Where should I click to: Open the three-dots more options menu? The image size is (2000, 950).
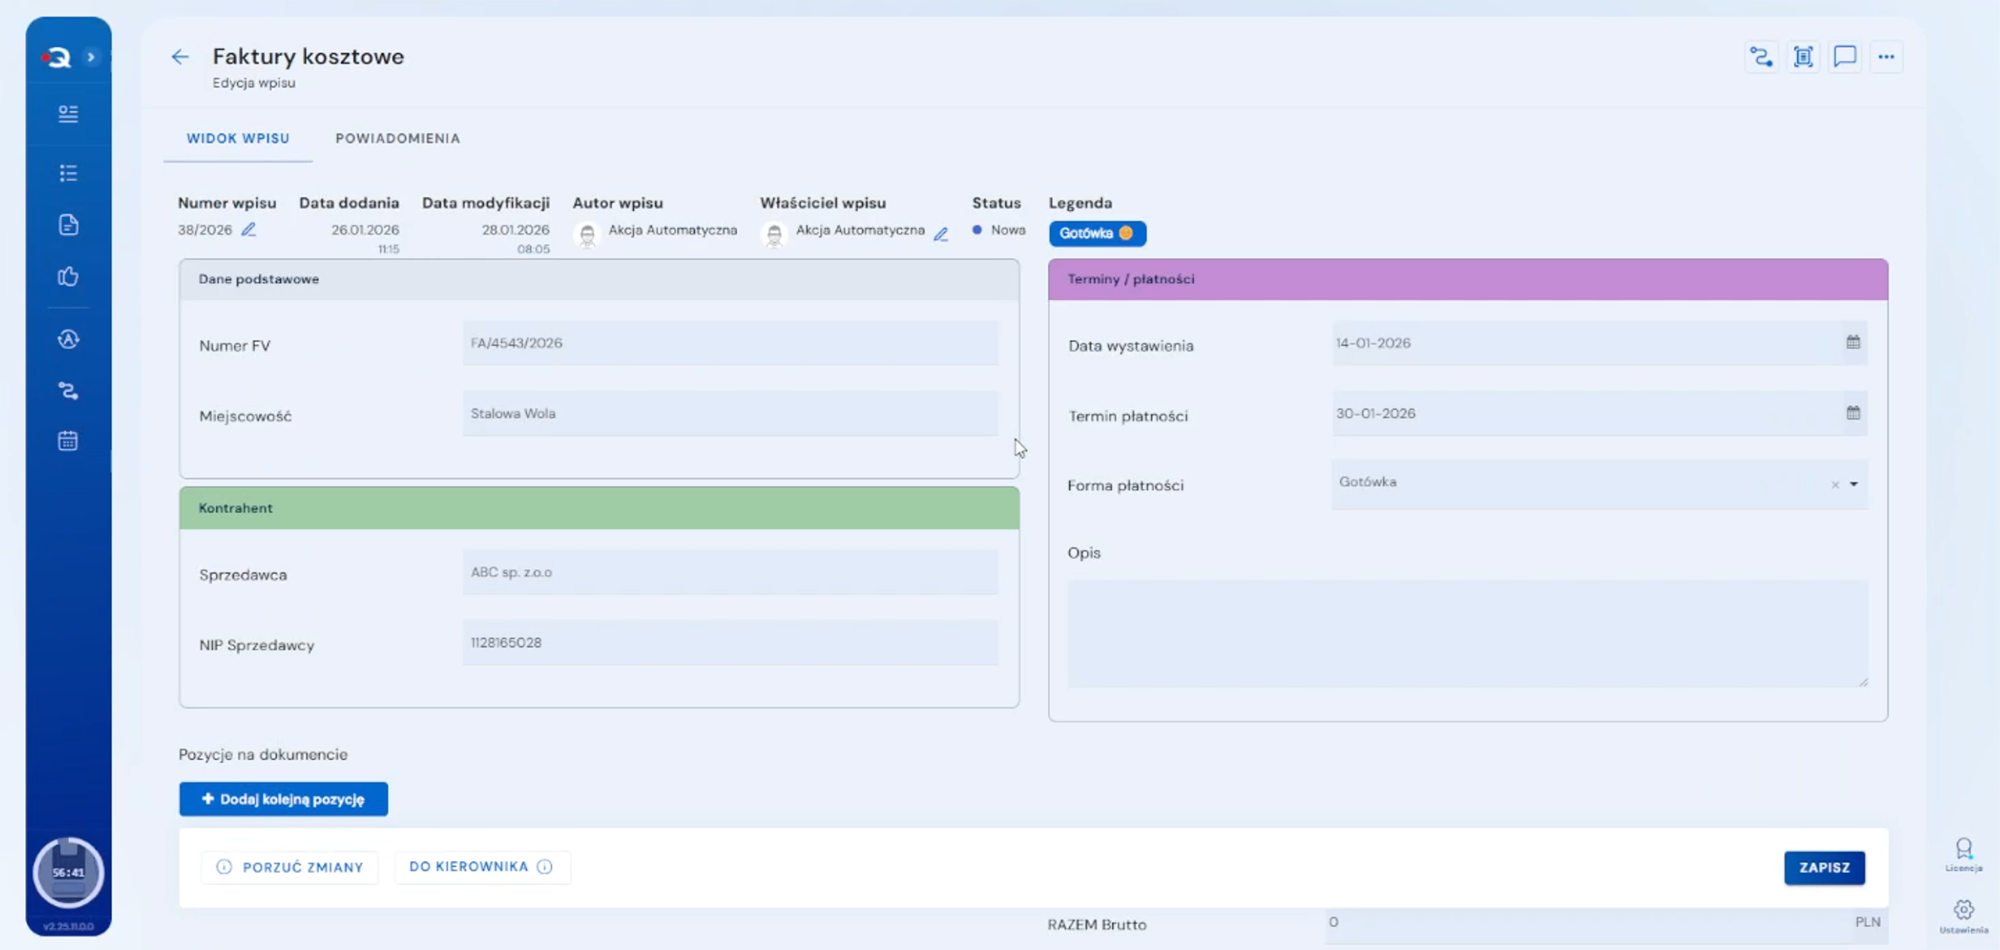click(1886, 57)
